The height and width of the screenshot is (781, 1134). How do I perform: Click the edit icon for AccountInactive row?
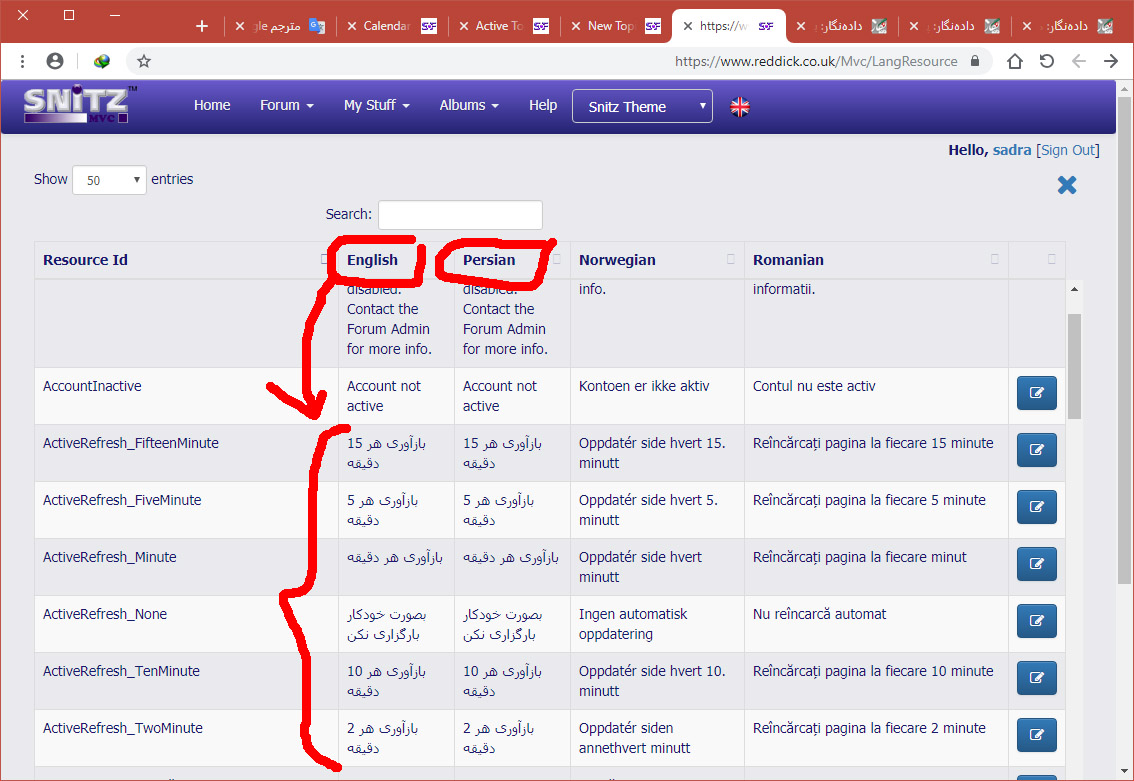[1036, 393]
